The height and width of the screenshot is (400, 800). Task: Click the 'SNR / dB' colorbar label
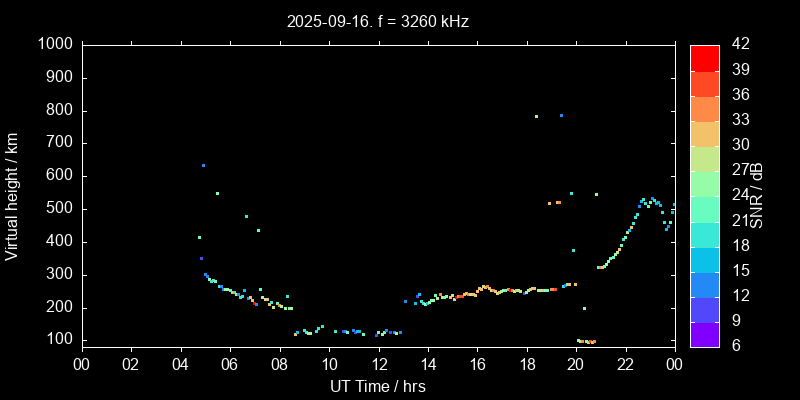click(x=758, y=195)
